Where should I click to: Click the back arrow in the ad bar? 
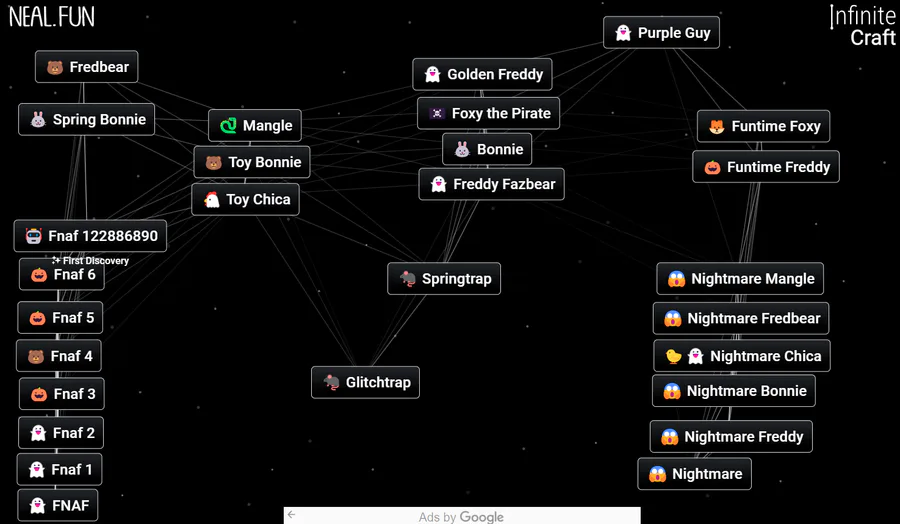tap(292, 514)
